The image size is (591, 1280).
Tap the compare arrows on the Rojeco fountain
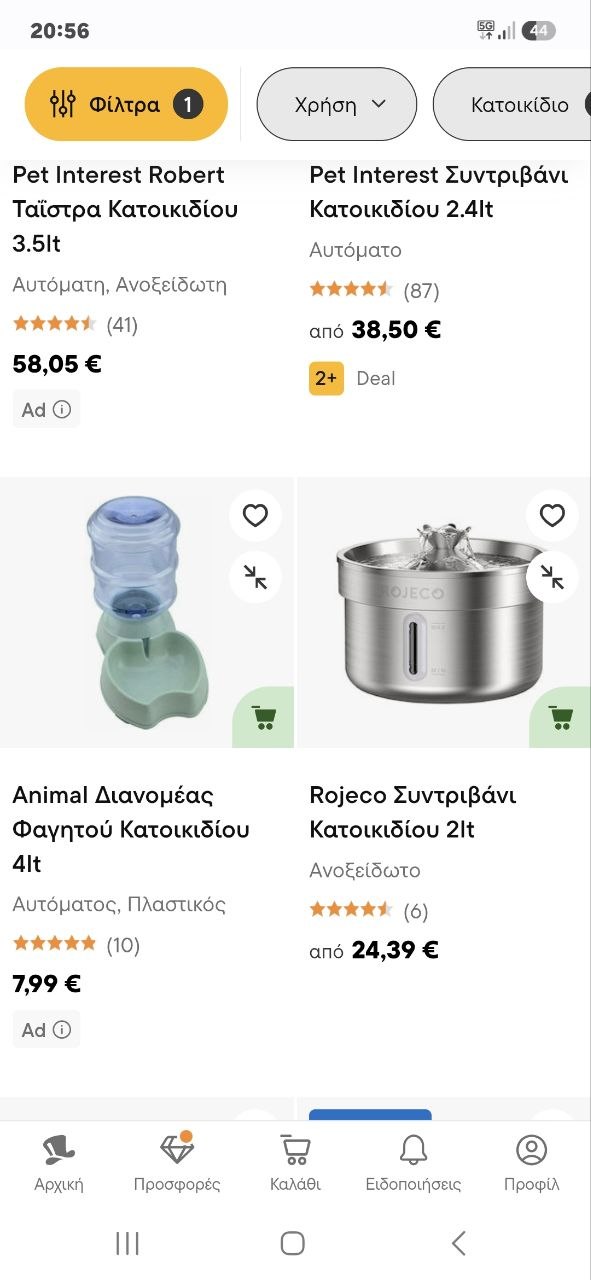[x=553, y=577]
